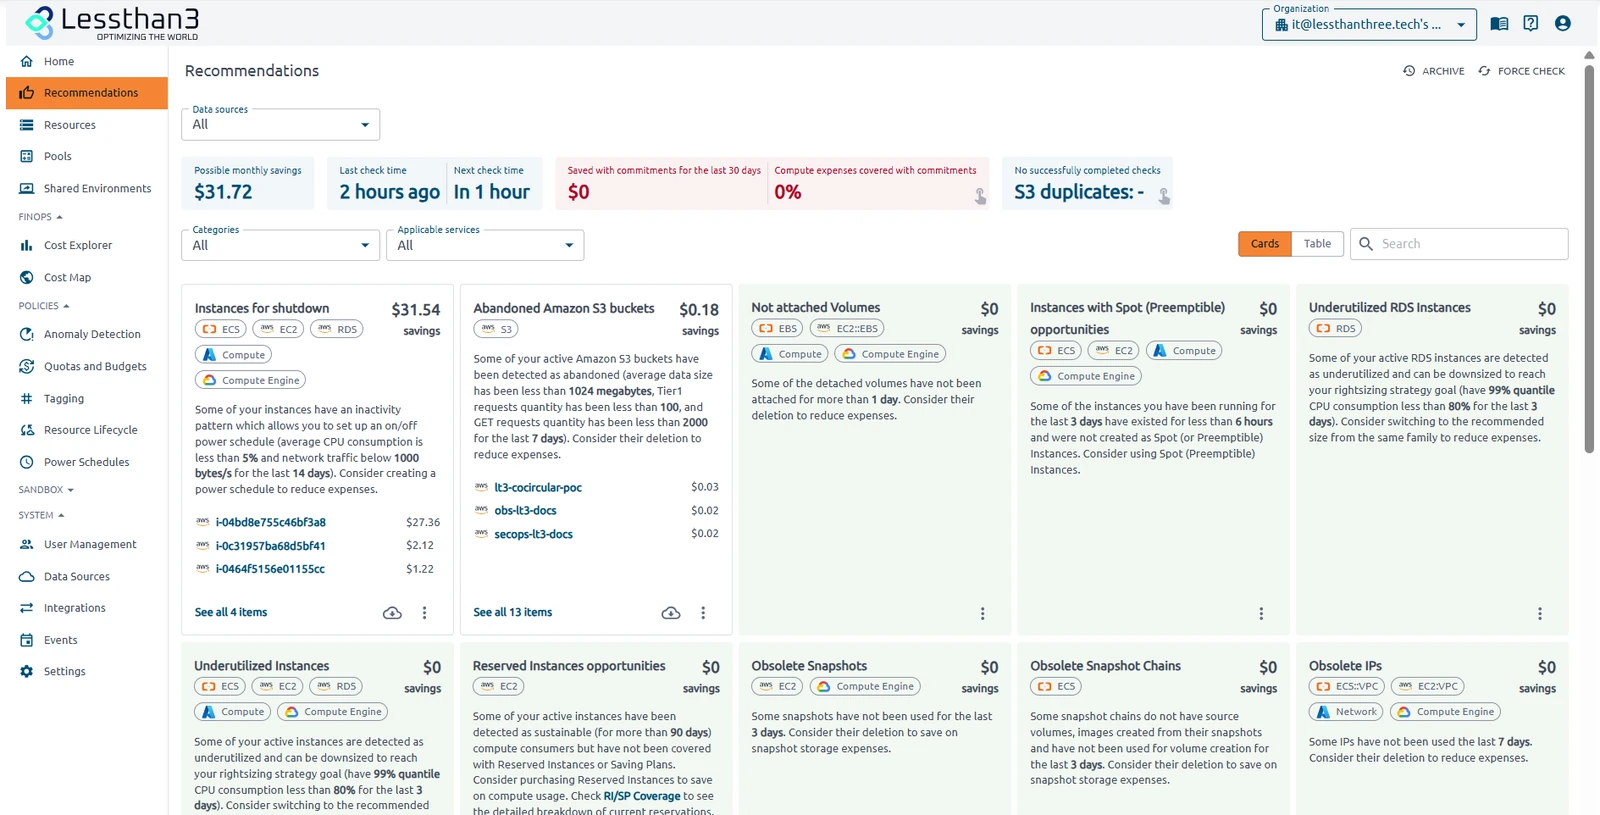
Task: Open the Applicable services dropdown
Action: point(485,245)
